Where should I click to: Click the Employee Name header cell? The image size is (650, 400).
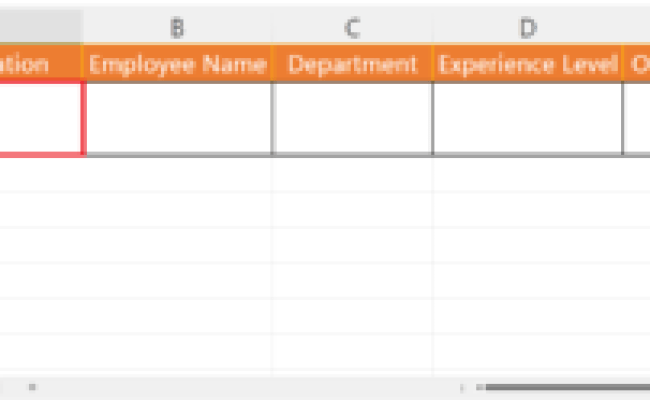[177, 63]
